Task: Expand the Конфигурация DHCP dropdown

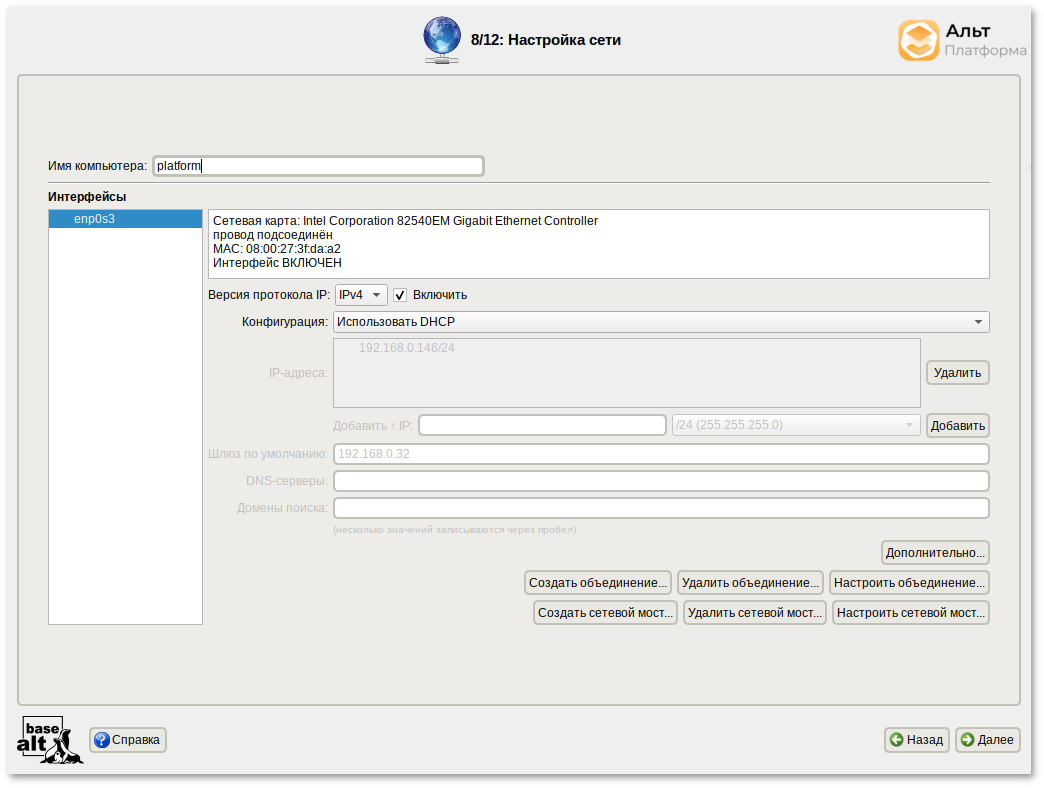Action: (660, 322)
